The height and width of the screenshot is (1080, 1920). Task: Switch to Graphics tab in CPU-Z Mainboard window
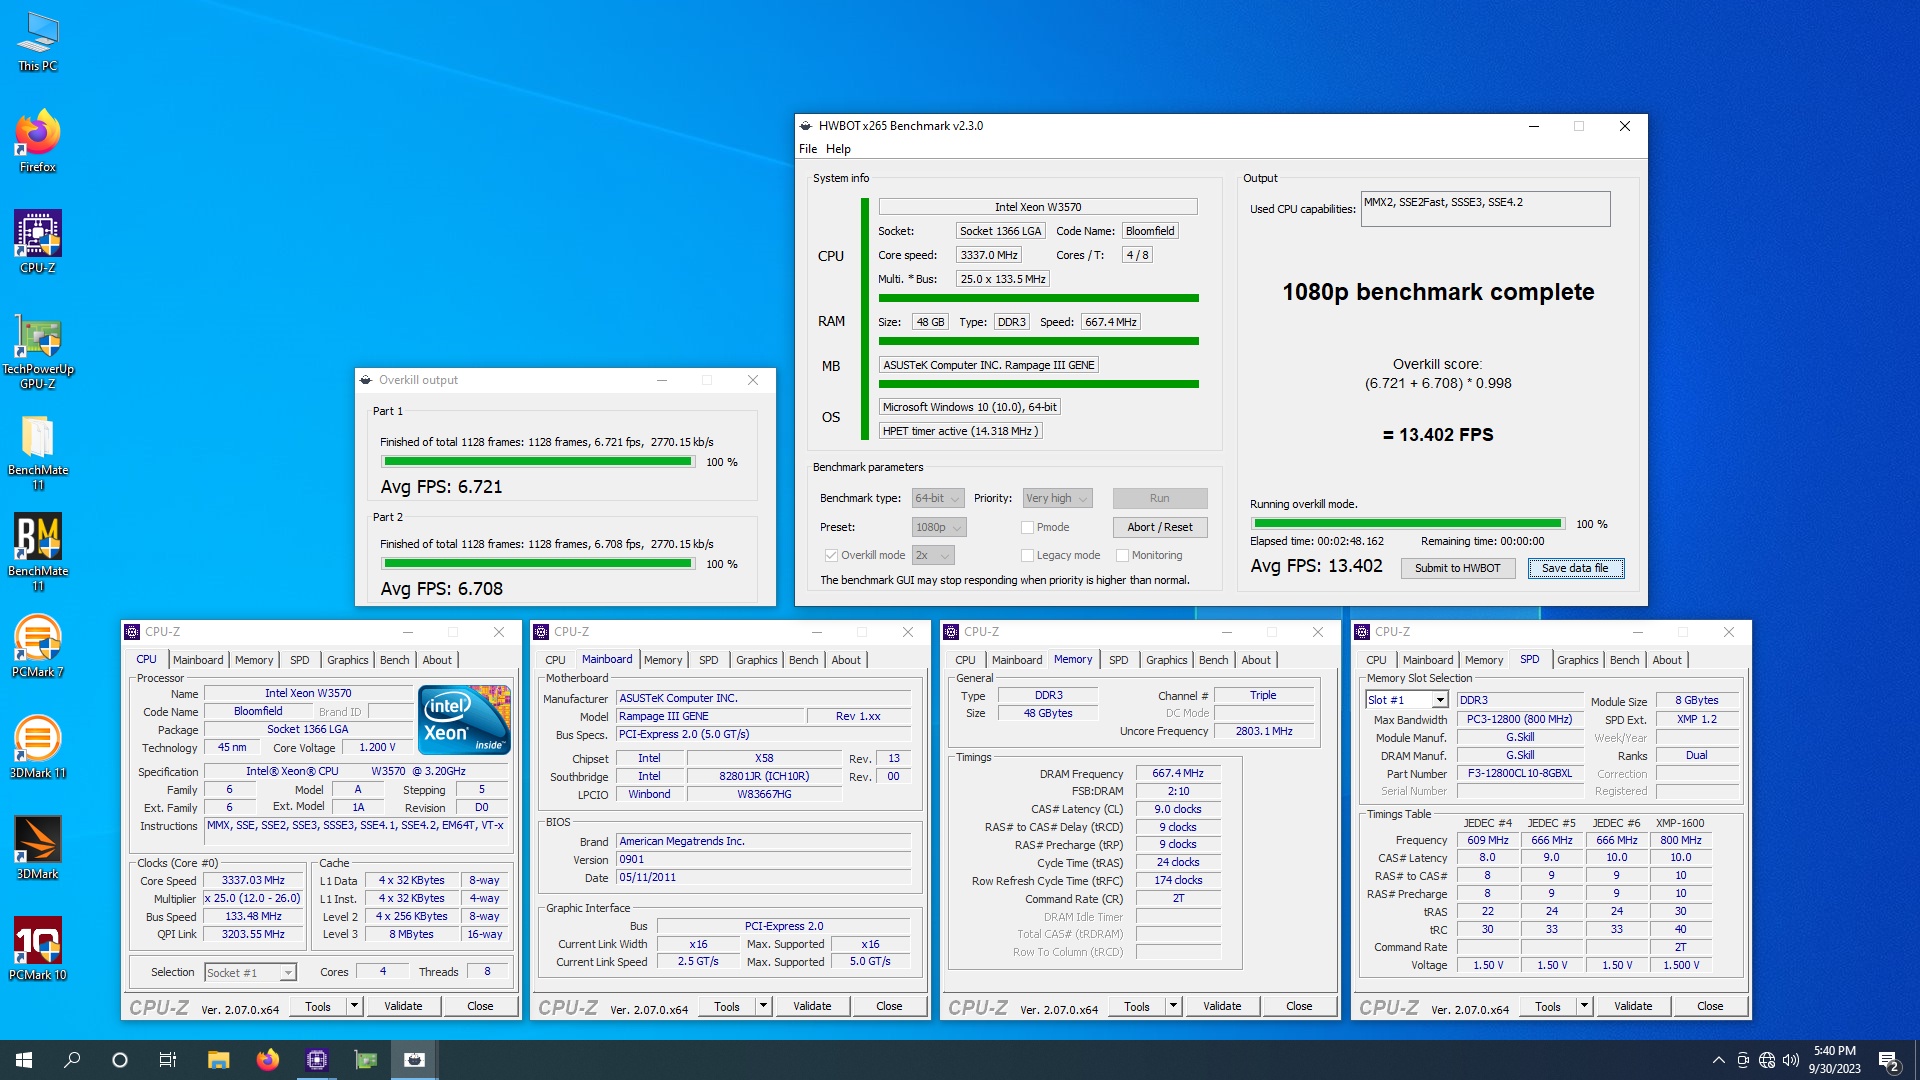(x=757, y=660)
